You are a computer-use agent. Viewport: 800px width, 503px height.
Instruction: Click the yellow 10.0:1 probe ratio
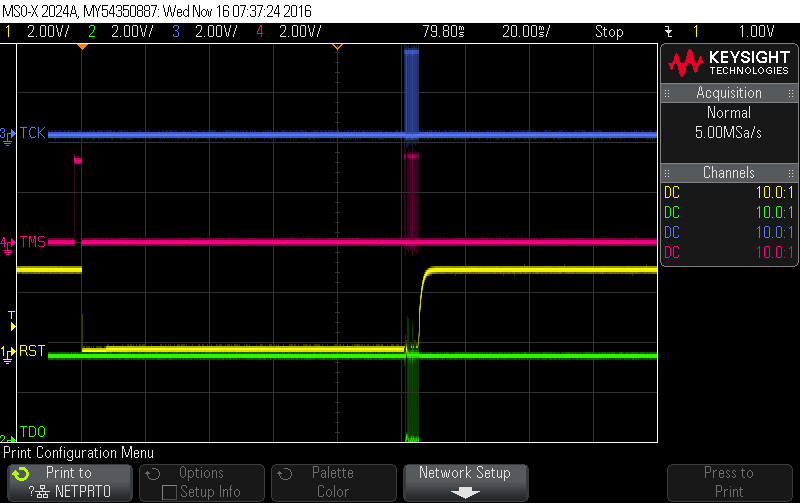click(774, 193)
